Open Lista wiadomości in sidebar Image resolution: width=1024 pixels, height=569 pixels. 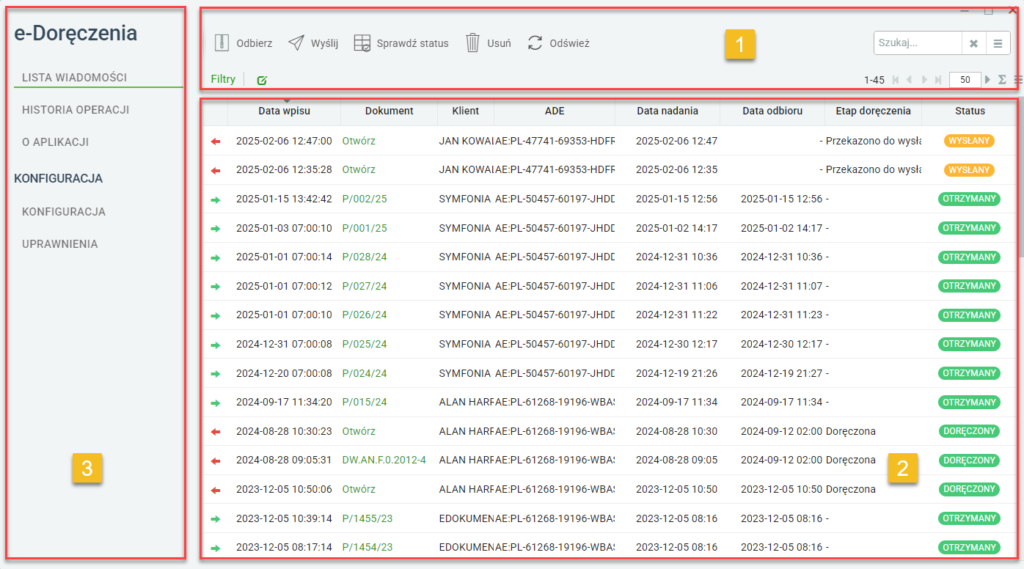(x=74, y=77)
